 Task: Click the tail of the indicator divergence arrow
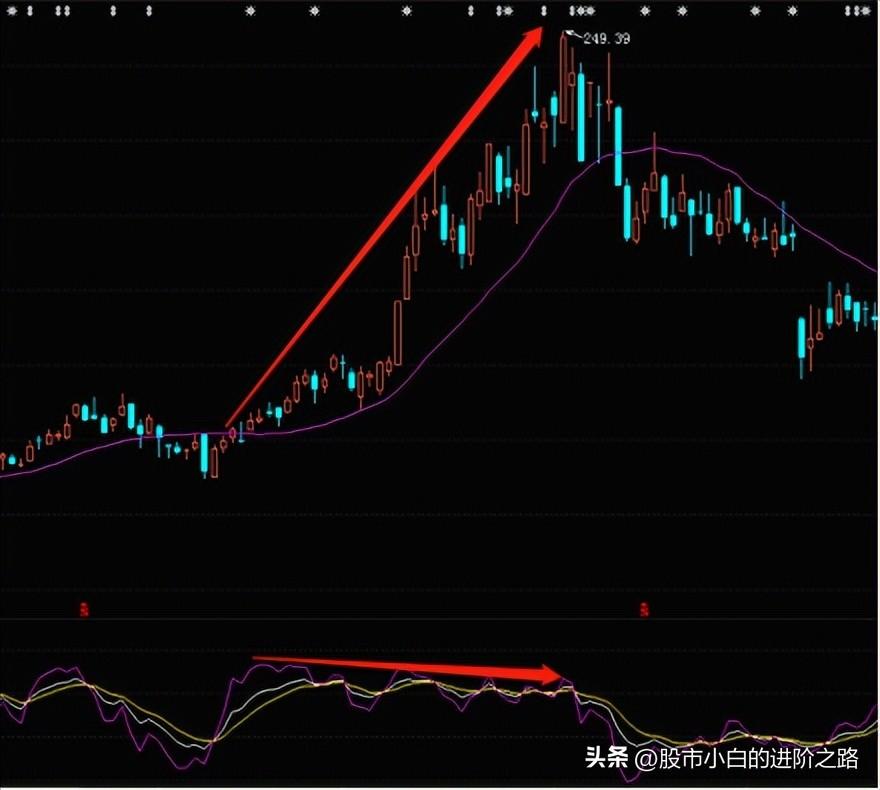[255, 658]
